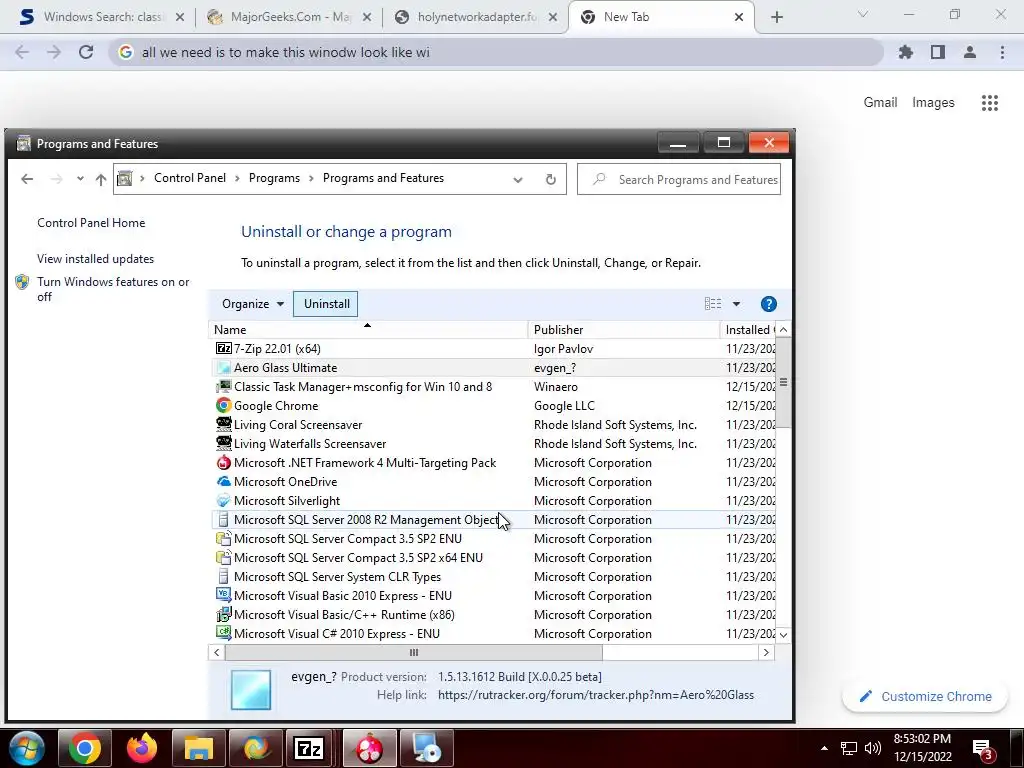The image size is (1024, 768).
Task: Click the volume speaker tray icon
Action: click(873, 748)
